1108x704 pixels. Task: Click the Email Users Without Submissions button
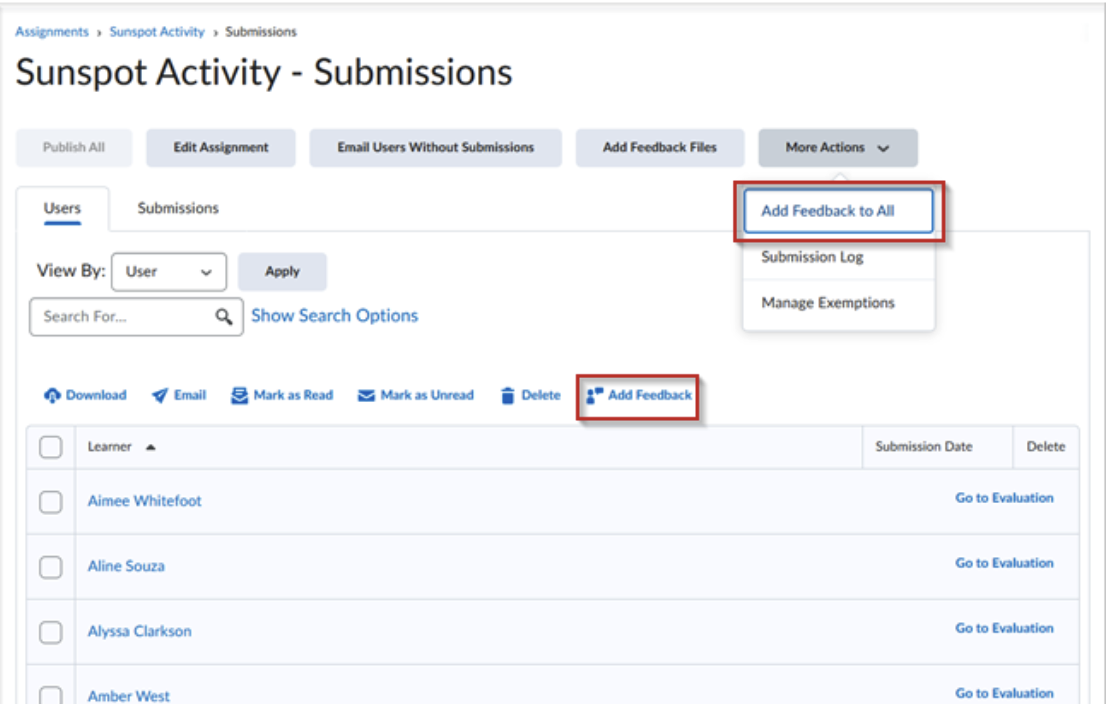point(435,147)
